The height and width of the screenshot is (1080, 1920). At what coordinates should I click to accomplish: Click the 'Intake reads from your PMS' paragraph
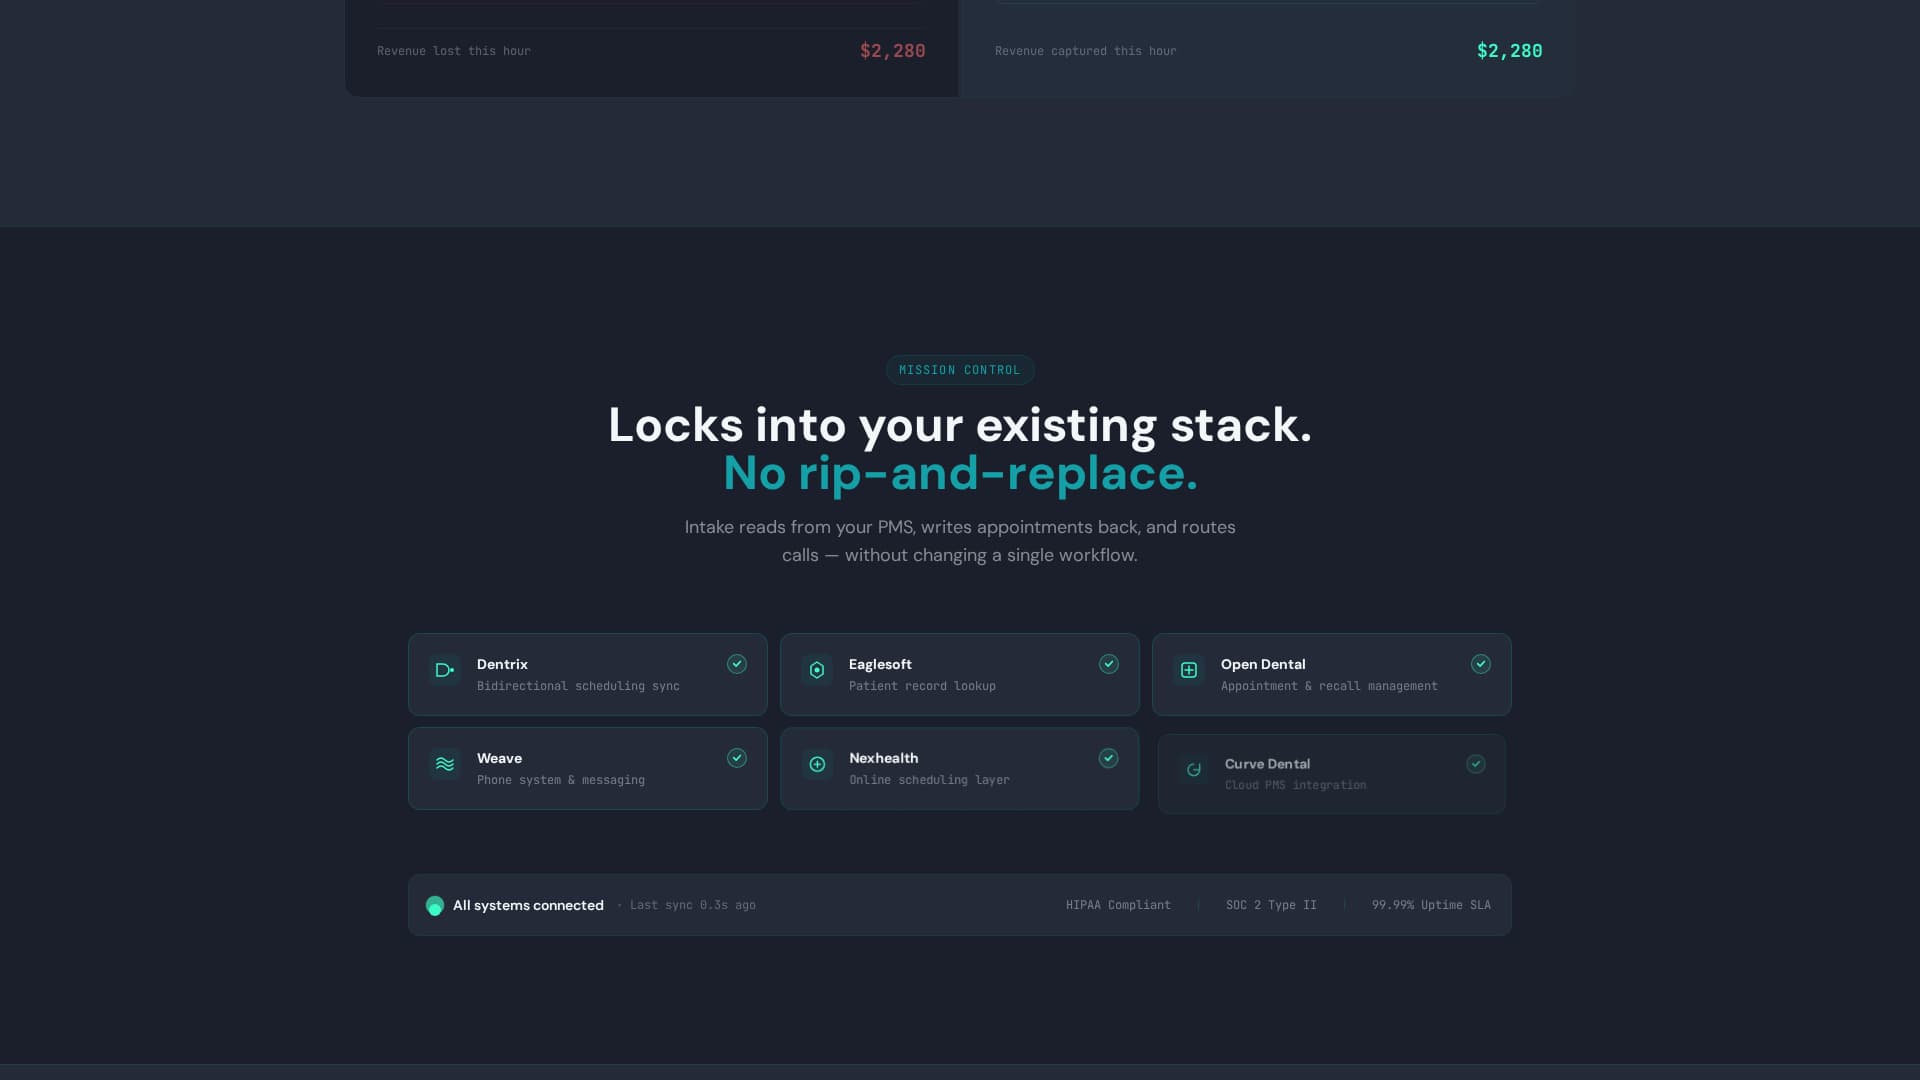(x=960, y=541)
